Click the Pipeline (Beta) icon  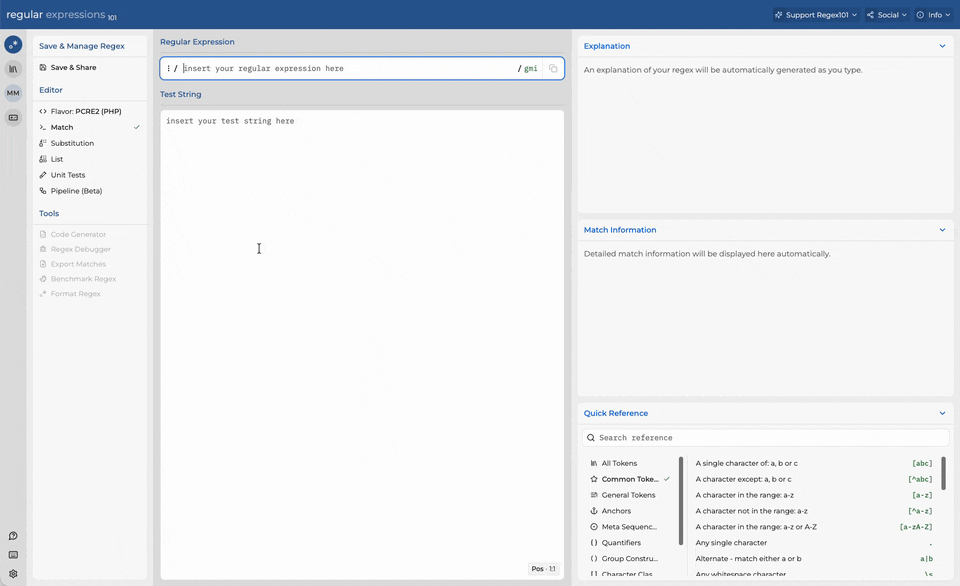43,190
